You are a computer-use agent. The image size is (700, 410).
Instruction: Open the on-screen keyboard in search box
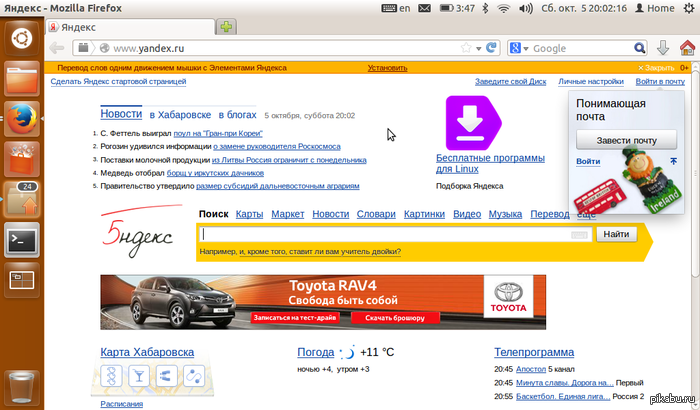point(579,235)
